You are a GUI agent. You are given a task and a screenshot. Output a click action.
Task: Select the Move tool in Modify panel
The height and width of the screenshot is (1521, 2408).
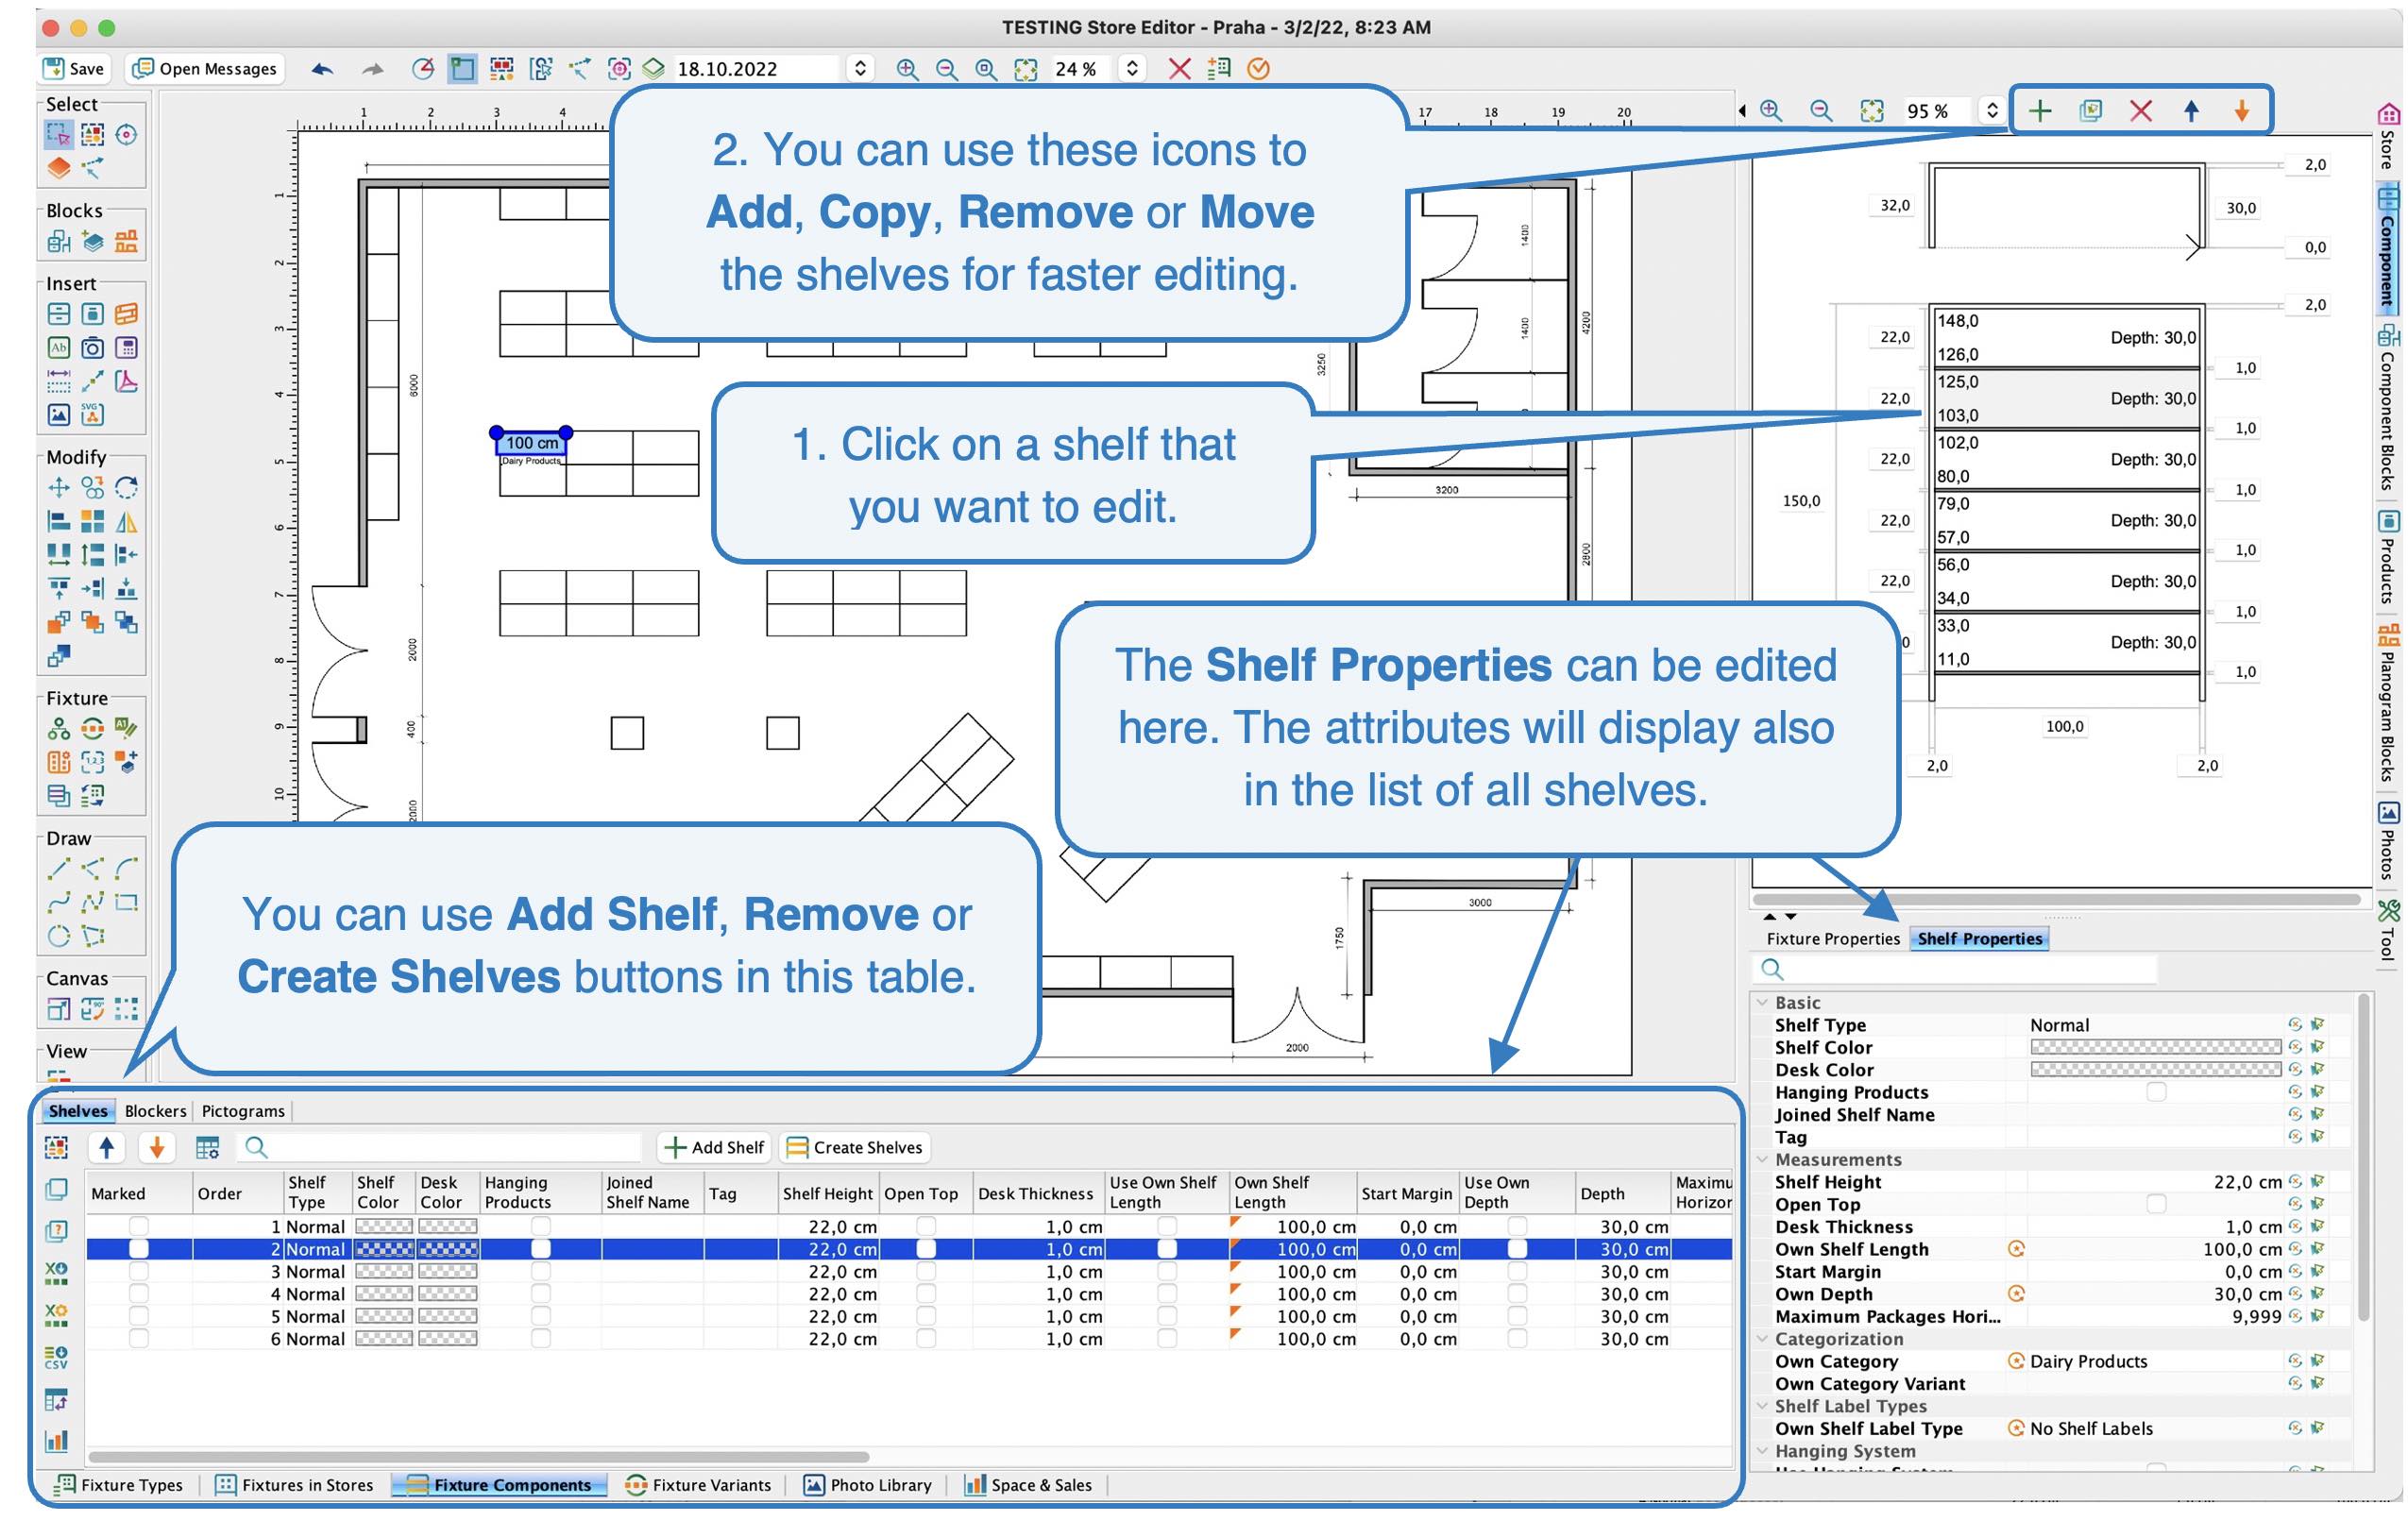point(59,487)
